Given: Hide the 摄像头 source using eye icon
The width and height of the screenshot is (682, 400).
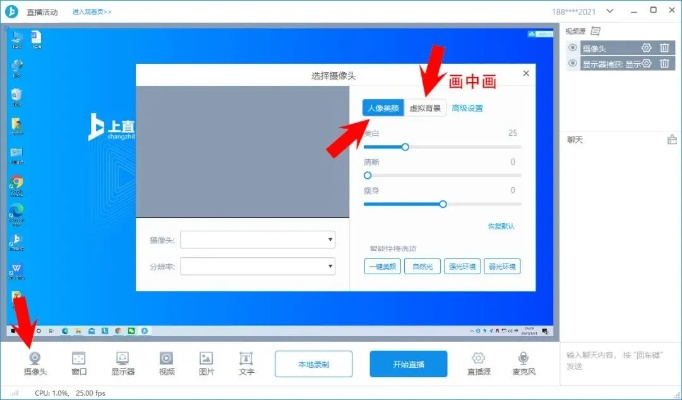Looking at the screenshot, I should coord(573,48).
